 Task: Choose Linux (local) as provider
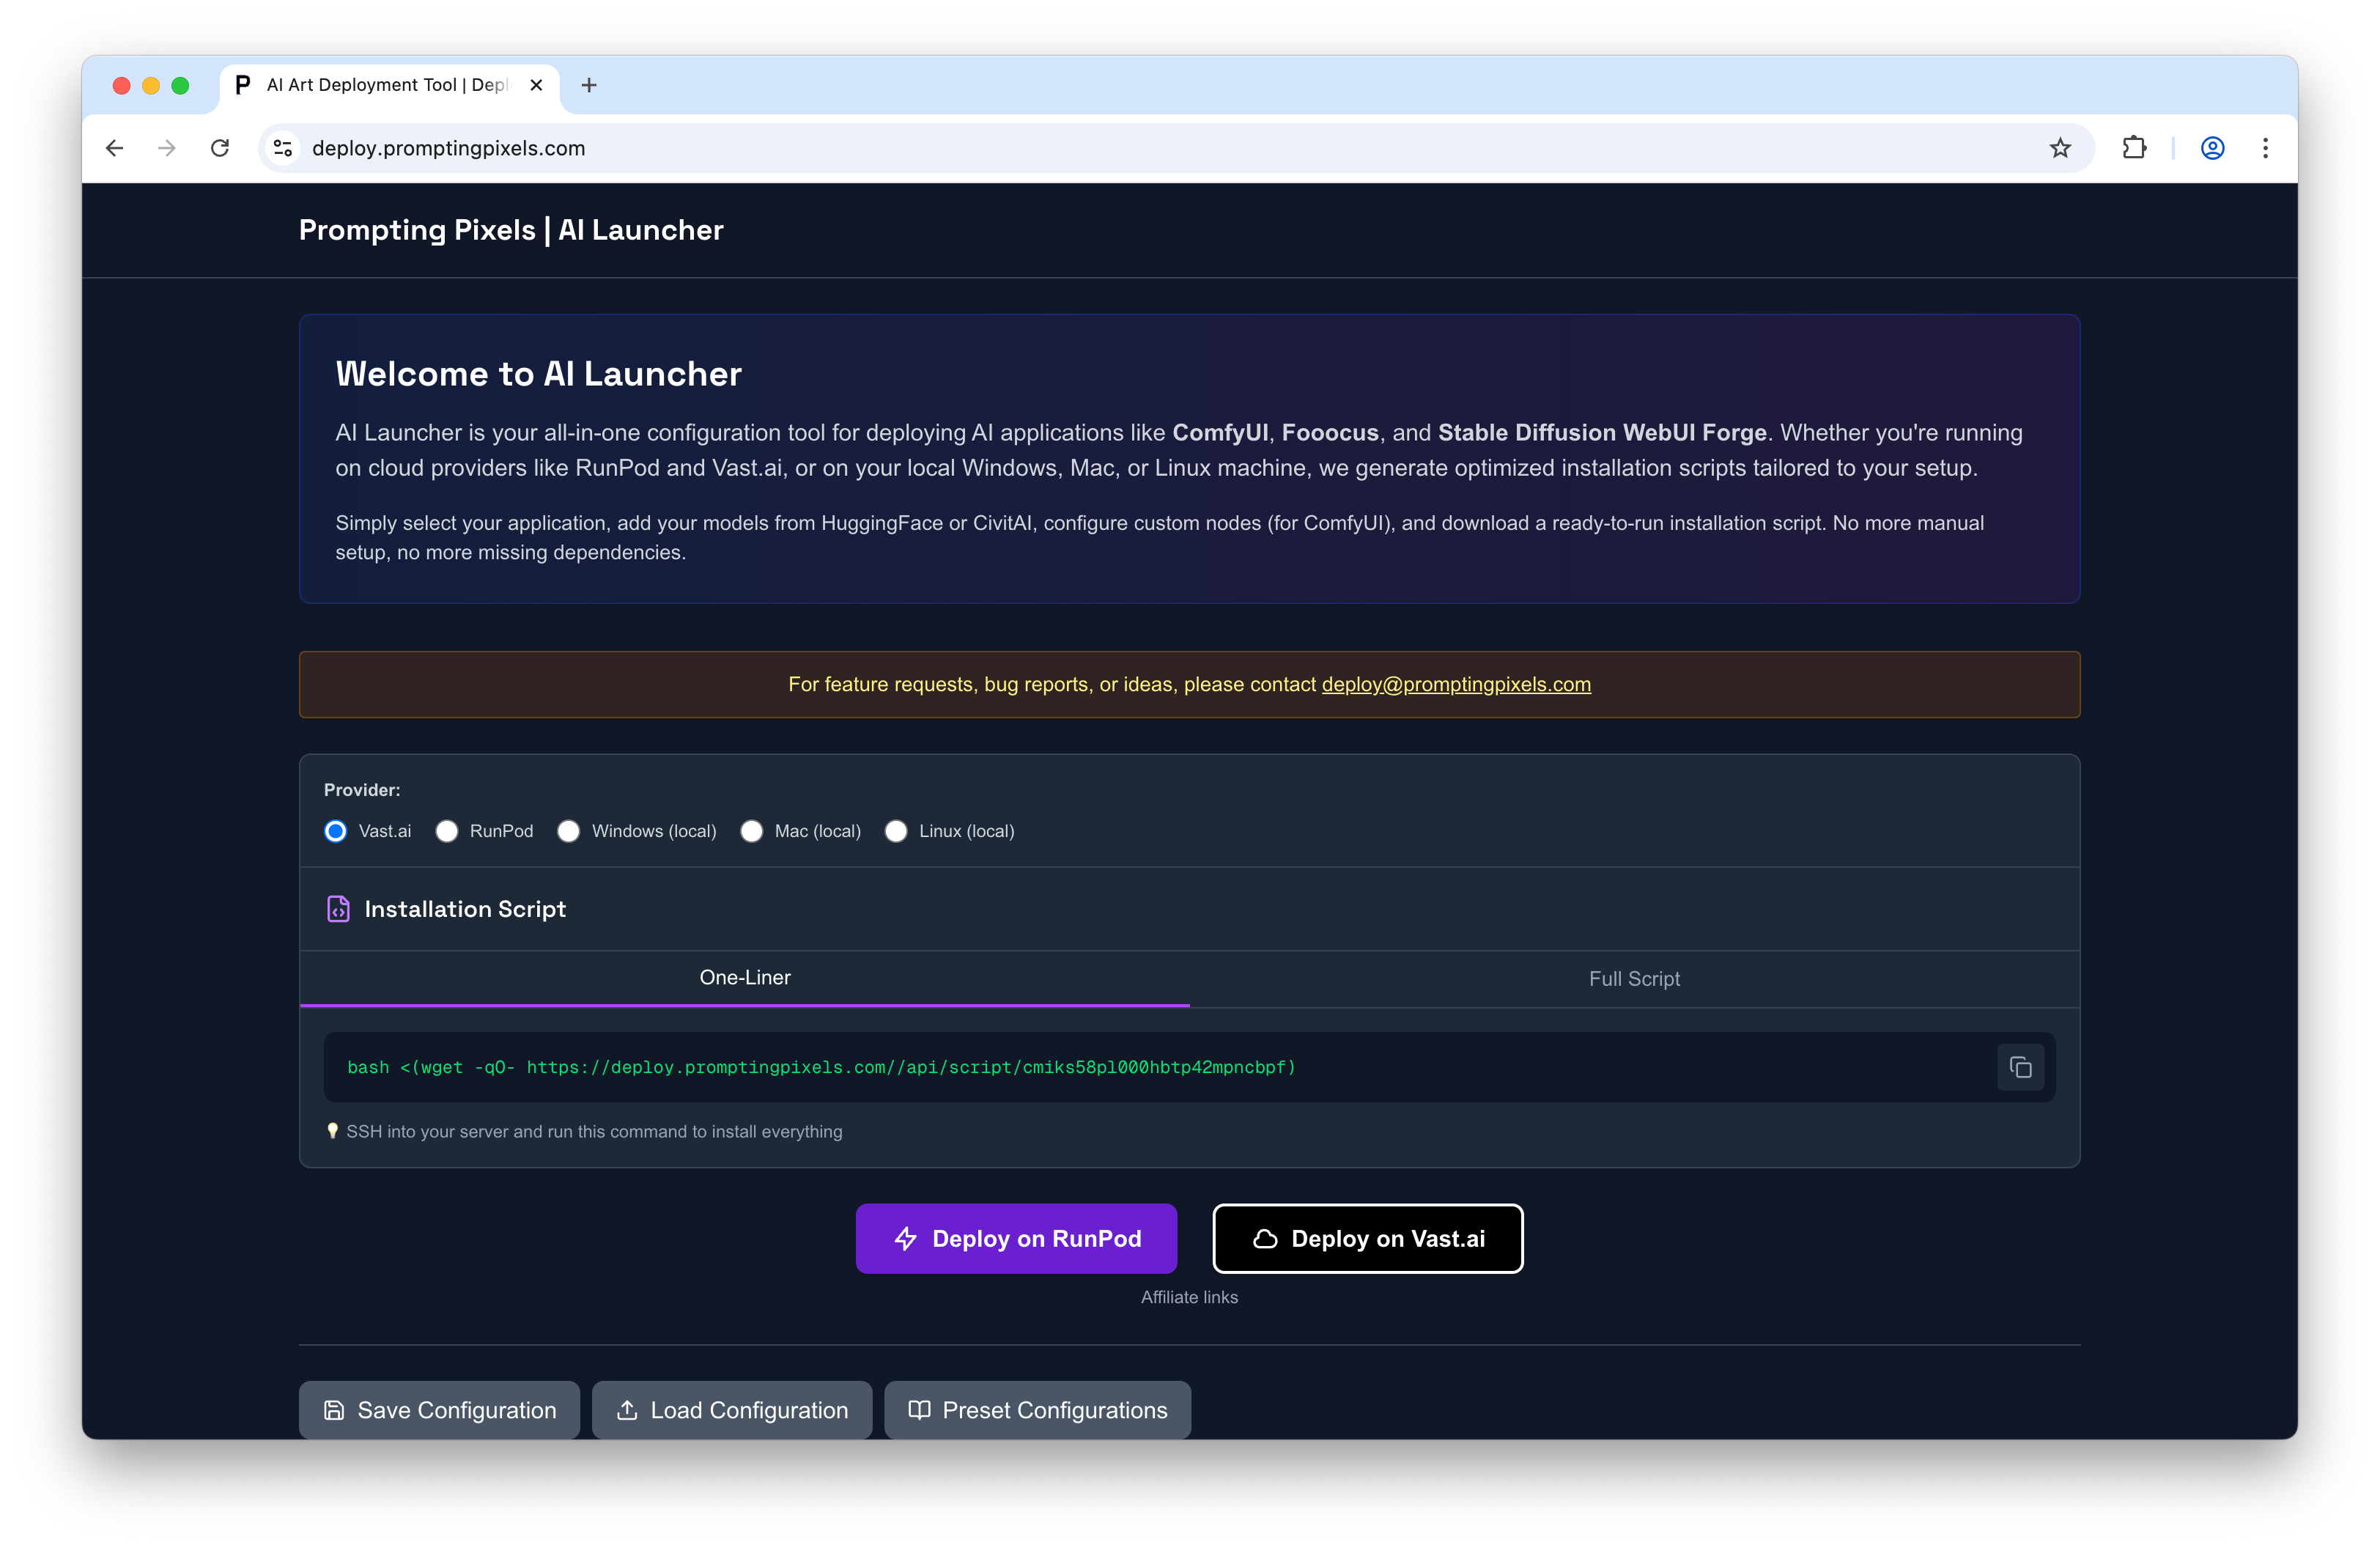click(896, 831)
